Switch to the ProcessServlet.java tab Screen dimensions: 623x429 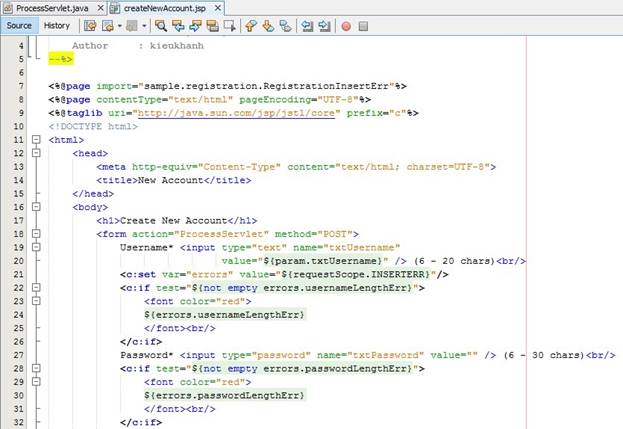coord(52,8)
